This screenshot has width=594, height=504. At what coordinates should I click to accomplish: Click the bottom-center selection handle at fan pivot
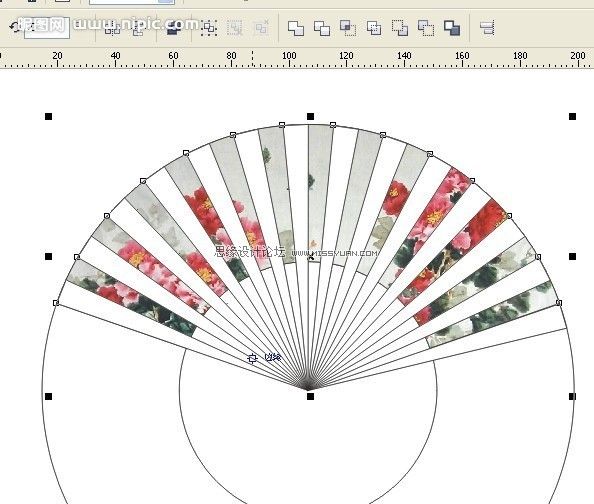pyautogui.click(x=310, y=396)
